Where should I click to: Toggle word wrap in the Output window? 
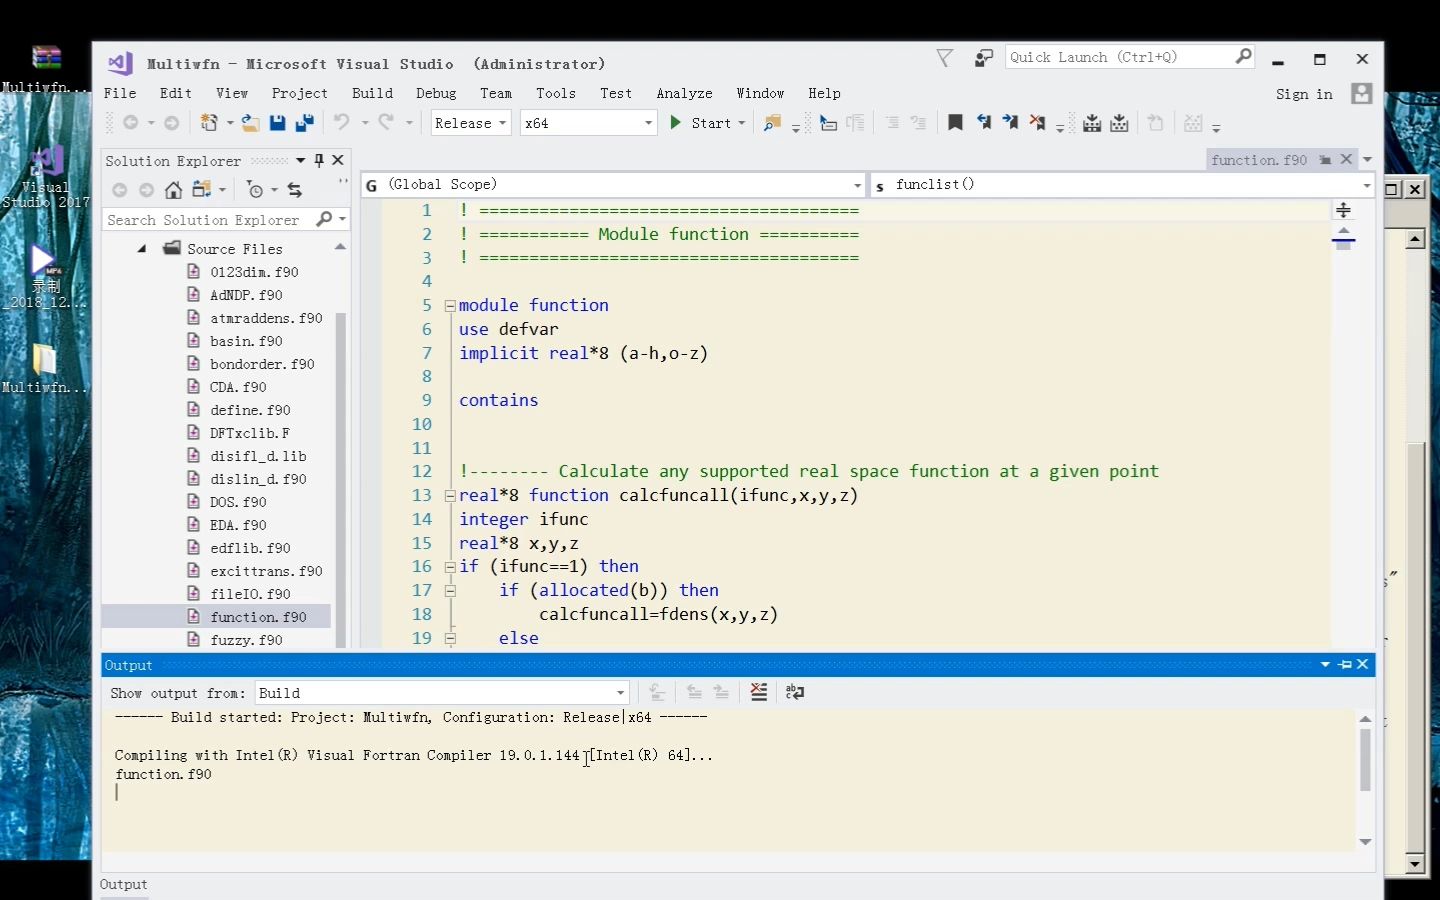795,692
